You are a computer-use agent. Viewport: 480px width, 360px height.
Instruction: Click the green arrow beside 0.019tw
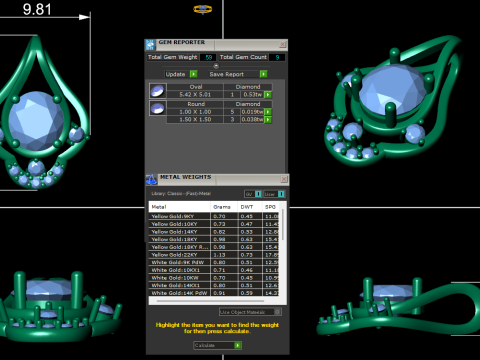click(x=268, y=112)
